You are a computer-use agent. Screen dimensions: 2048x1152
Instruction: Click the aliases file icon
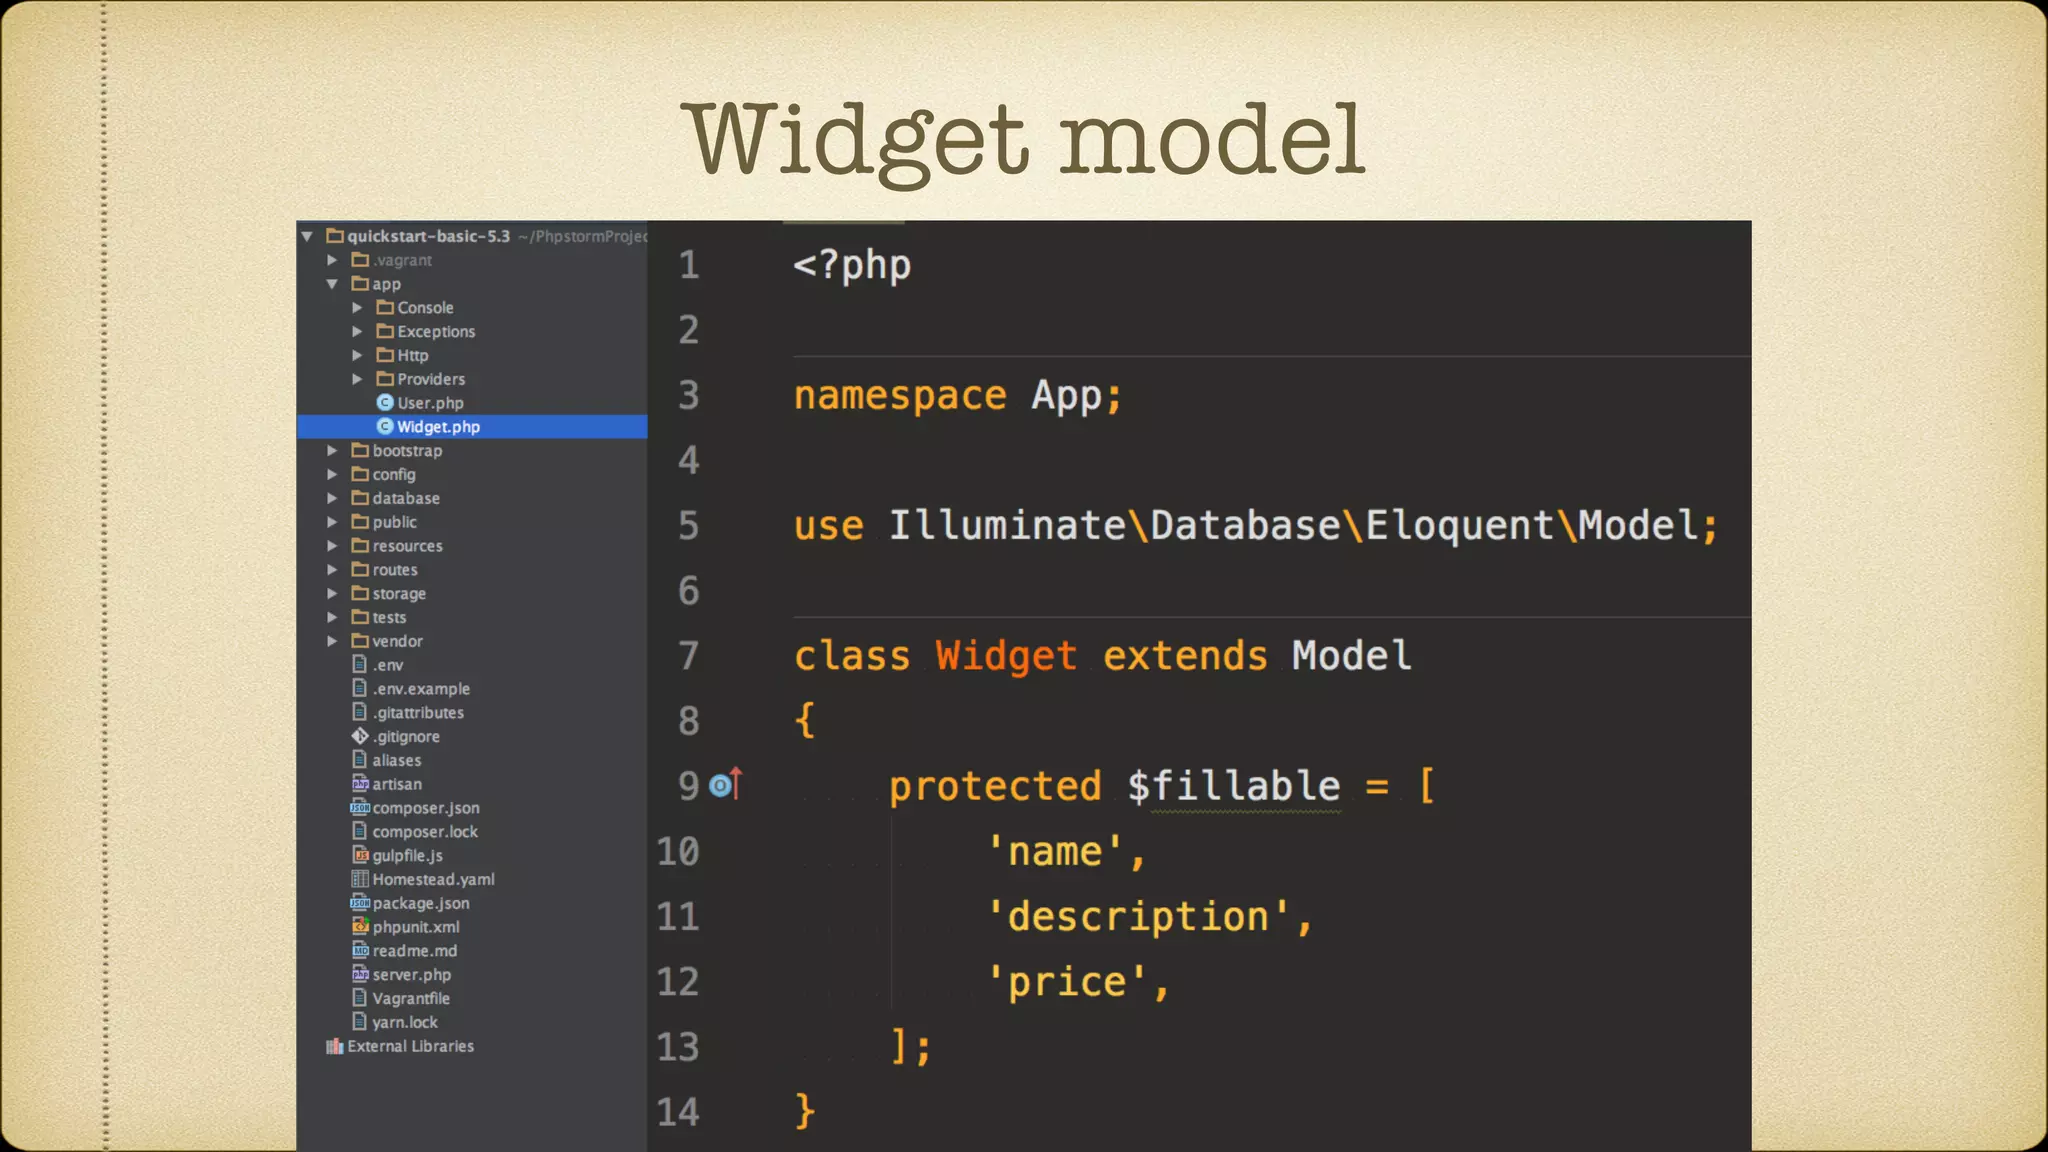pyautogui.click(x=360, y=760)
